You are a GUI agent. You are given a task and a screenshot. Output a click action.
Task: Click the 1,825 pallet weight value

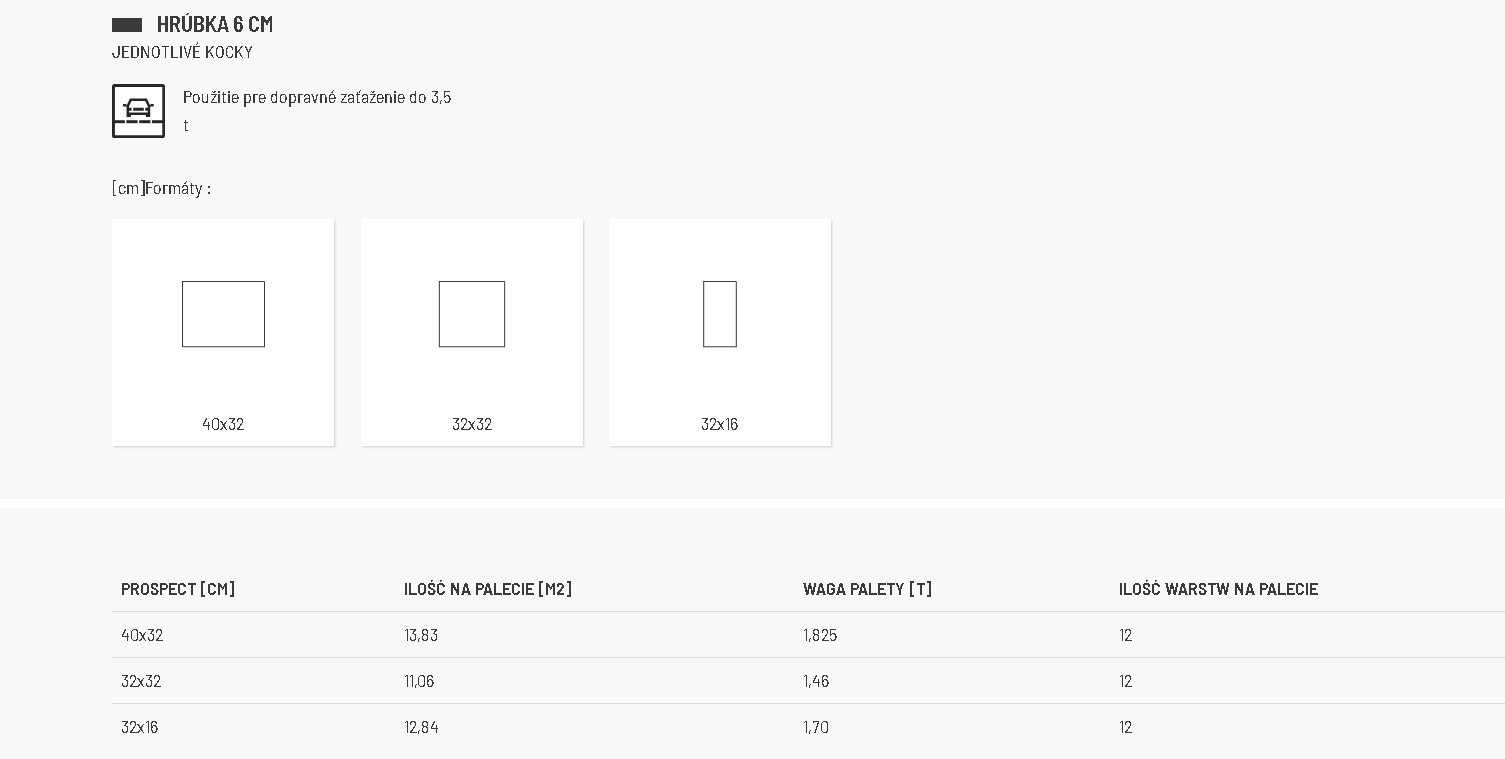tap(820, 635)
